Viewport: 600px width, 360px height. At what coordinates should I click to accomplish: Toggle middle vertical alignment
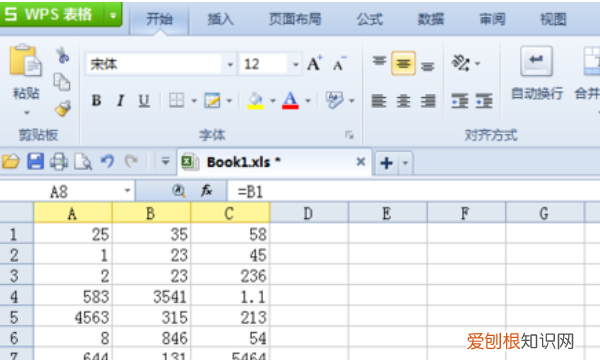tap(403, 63)
